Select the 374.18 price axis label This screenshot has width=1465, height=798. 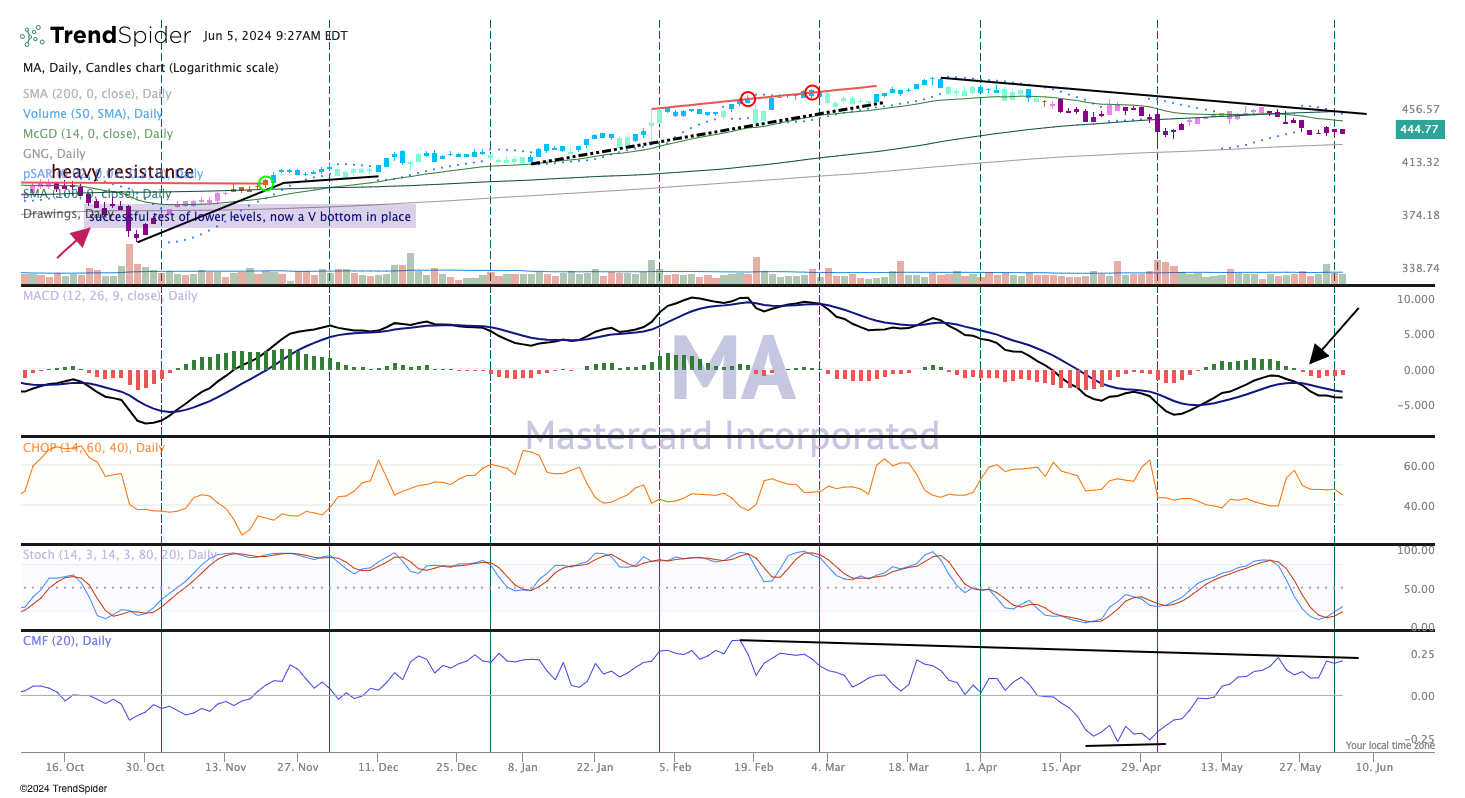click(1421, 215)
